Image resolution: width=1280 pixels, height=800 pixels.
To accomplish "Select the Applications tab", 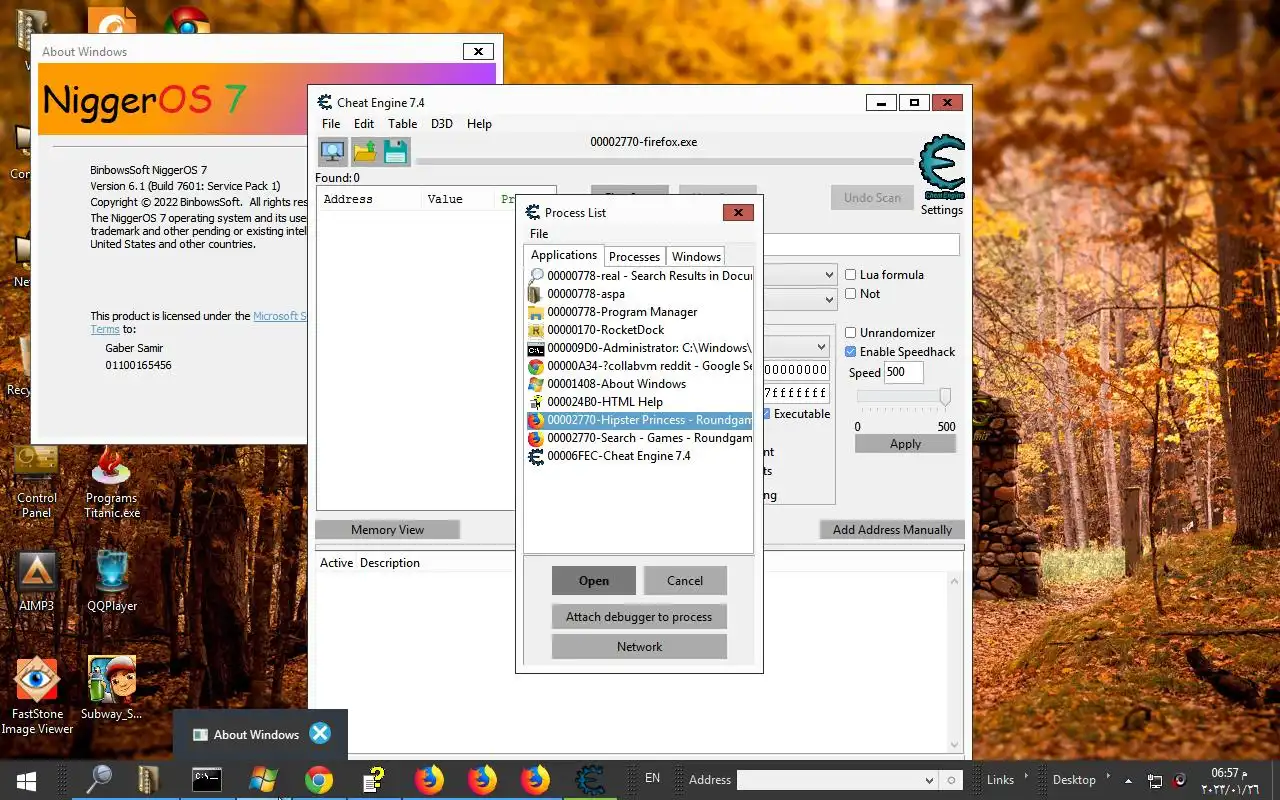I will (x=564, y=255).
